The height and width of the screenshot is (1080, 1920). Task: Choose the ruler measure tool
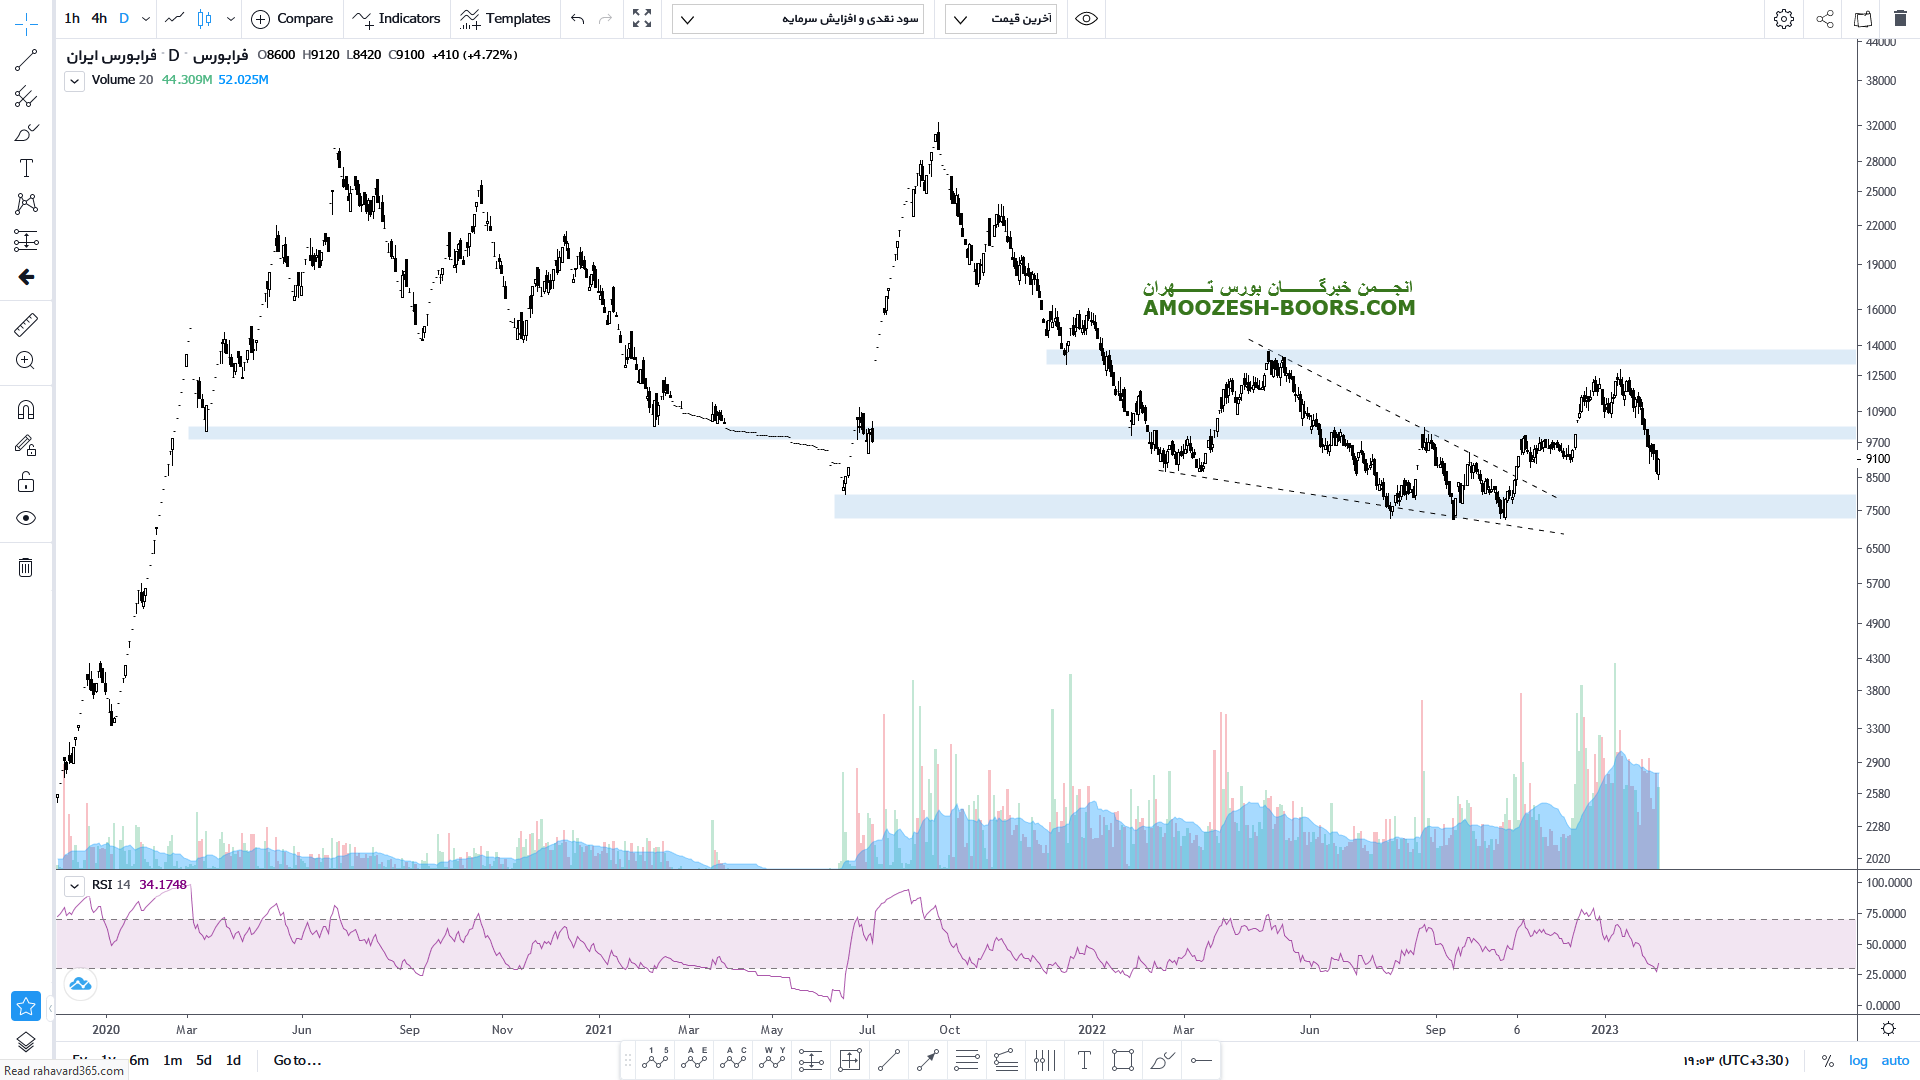point(26,324)
